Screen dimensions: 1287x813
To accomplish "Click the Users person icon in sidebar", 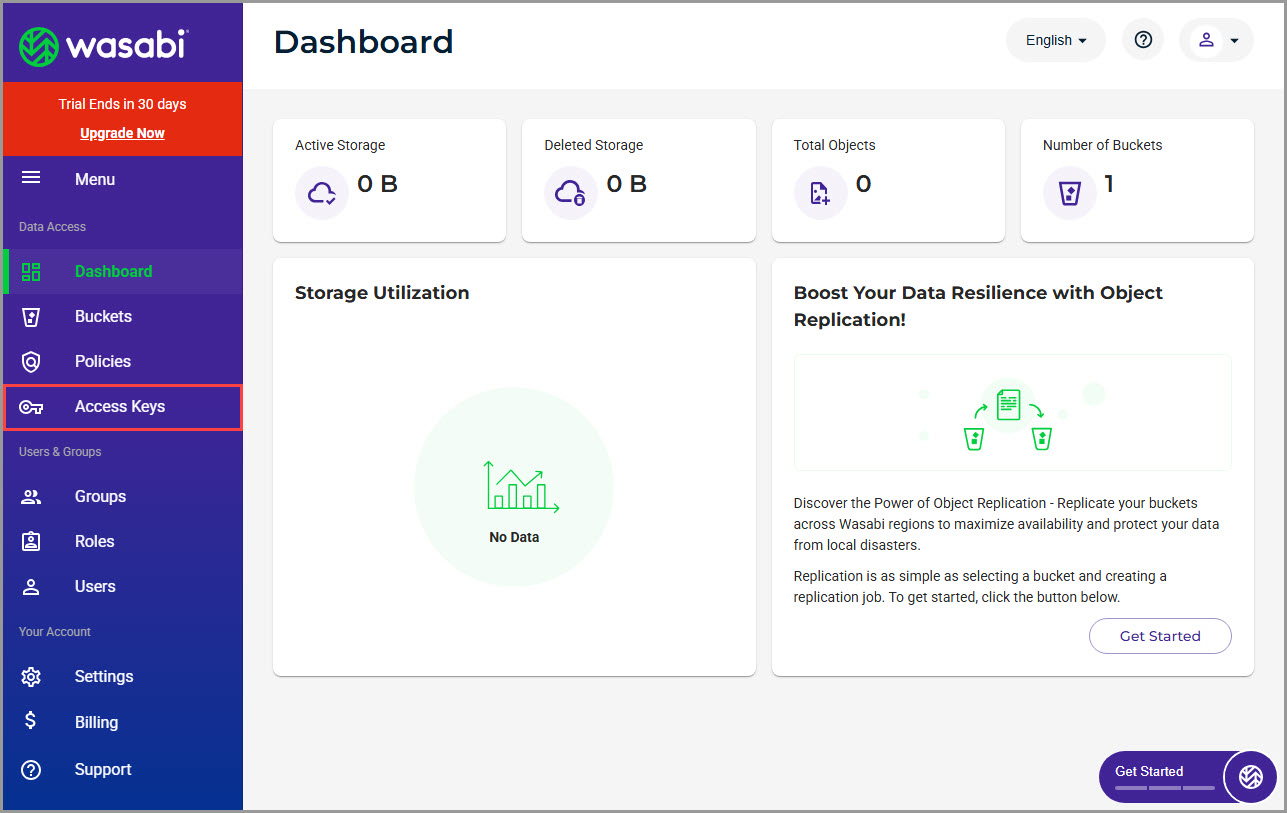I will click(x=31, y=587).
